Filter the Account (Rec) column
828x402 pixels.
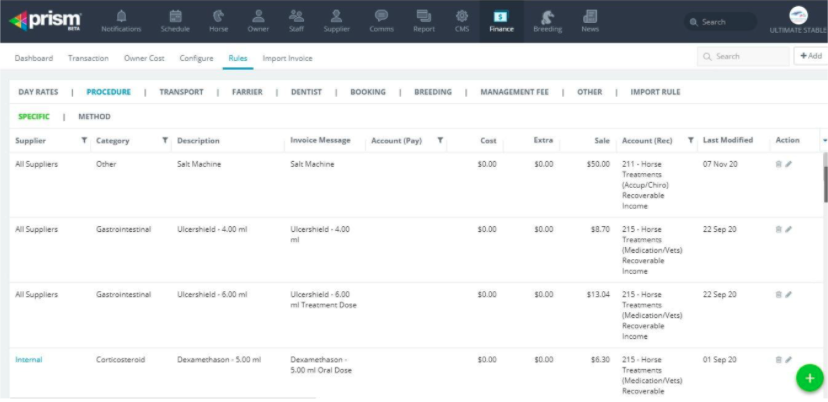click(690, 141)
